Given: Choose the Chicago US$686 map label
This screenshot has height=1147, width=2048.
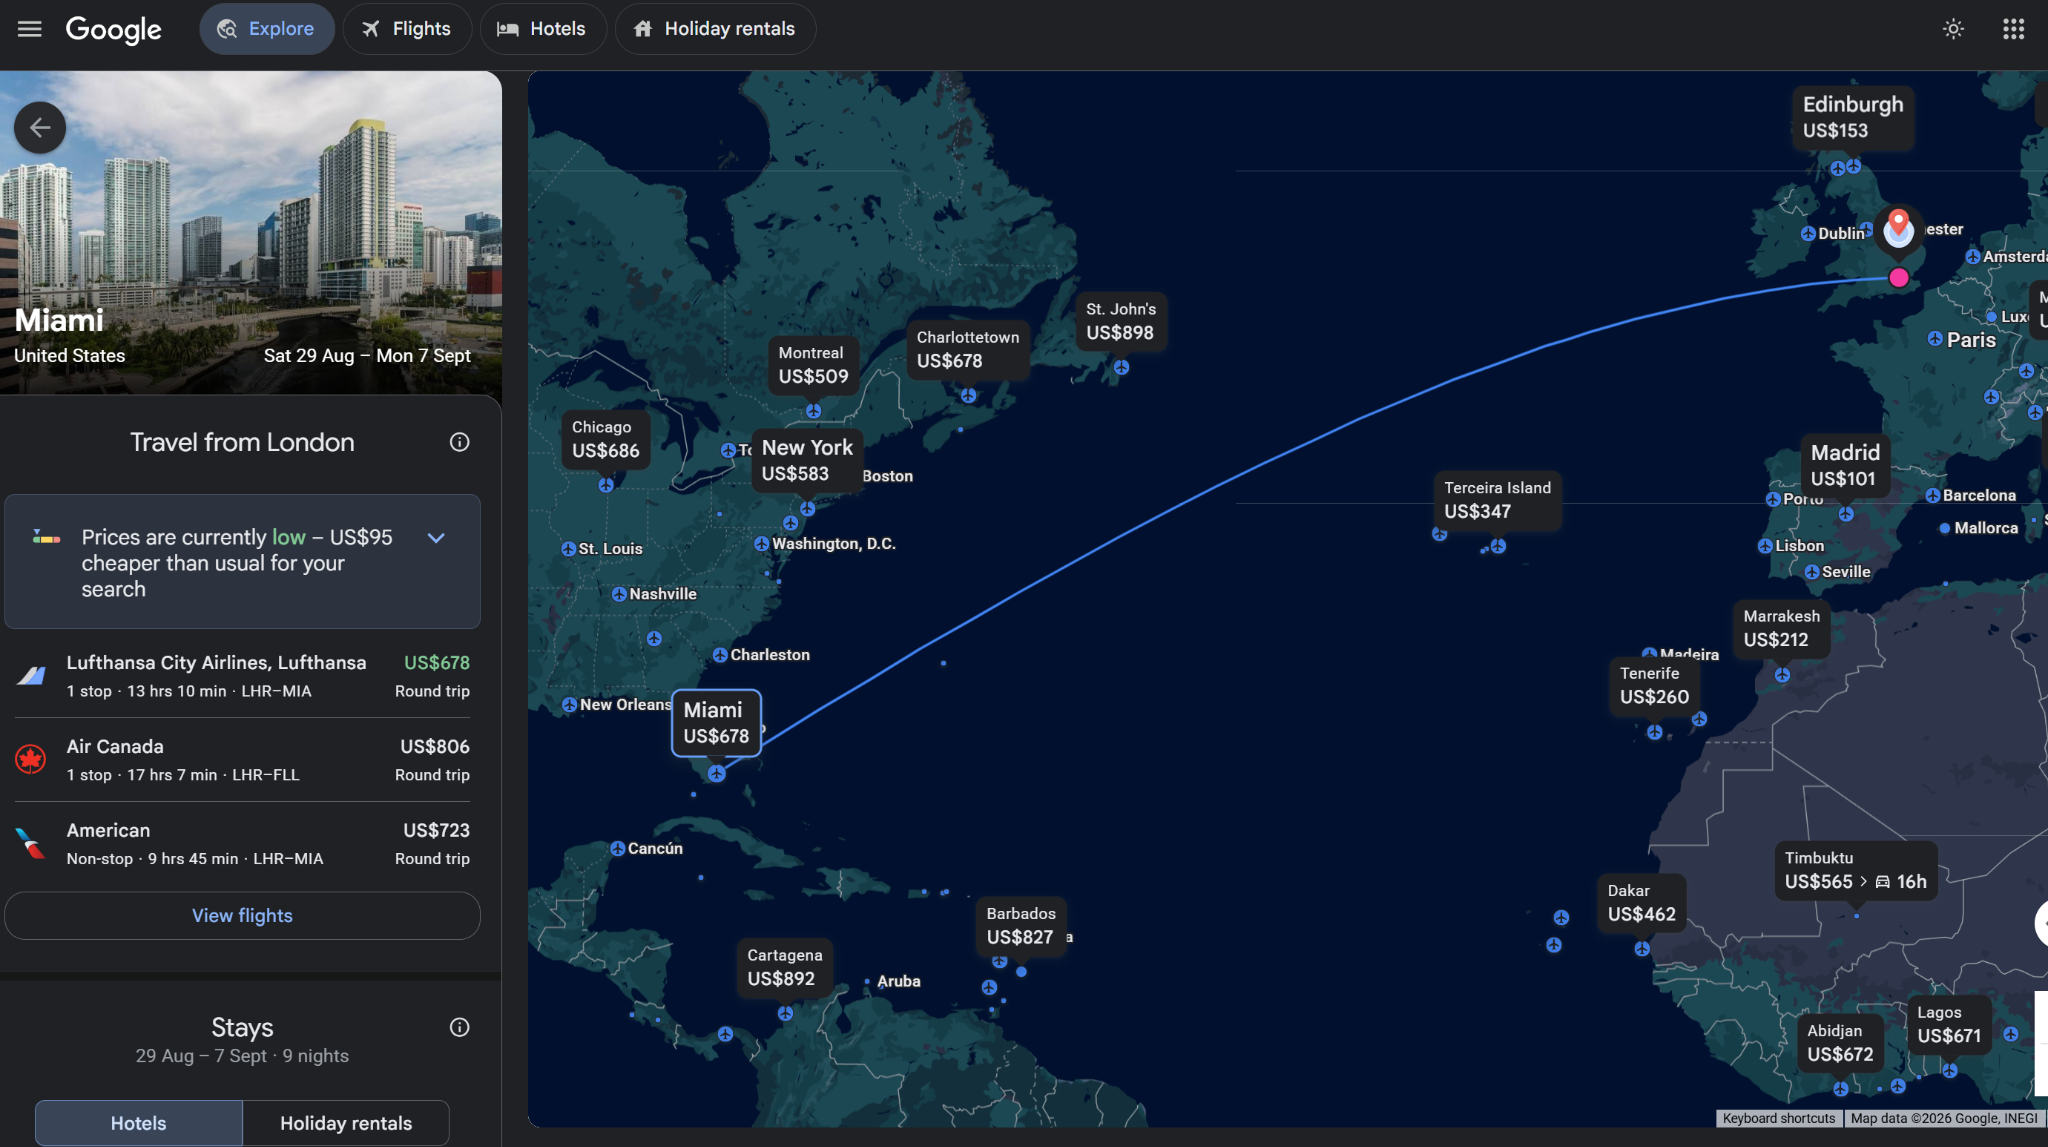Looking at the screenshot, I should pos(606,439).
